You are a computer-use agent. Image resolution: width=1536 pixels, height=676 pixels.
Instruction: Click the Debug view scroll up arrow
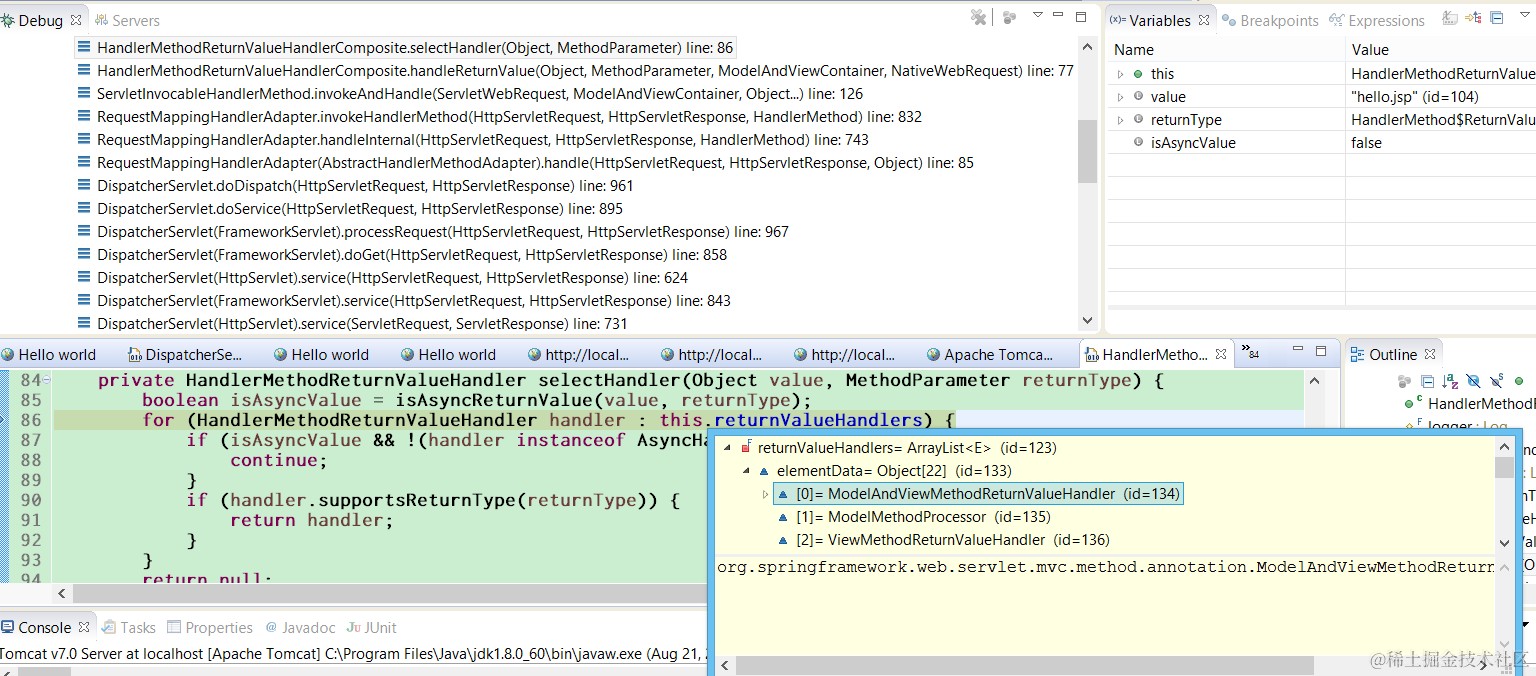click(1088, 46)
